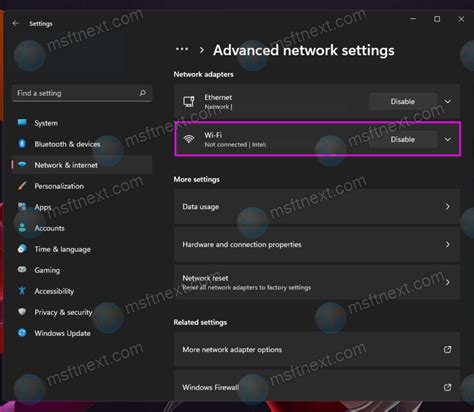This screenshot has height=412, width=474.
Task: Expand the Wi-Fi adapter details chevron
Action: click(x=448, y=139)
